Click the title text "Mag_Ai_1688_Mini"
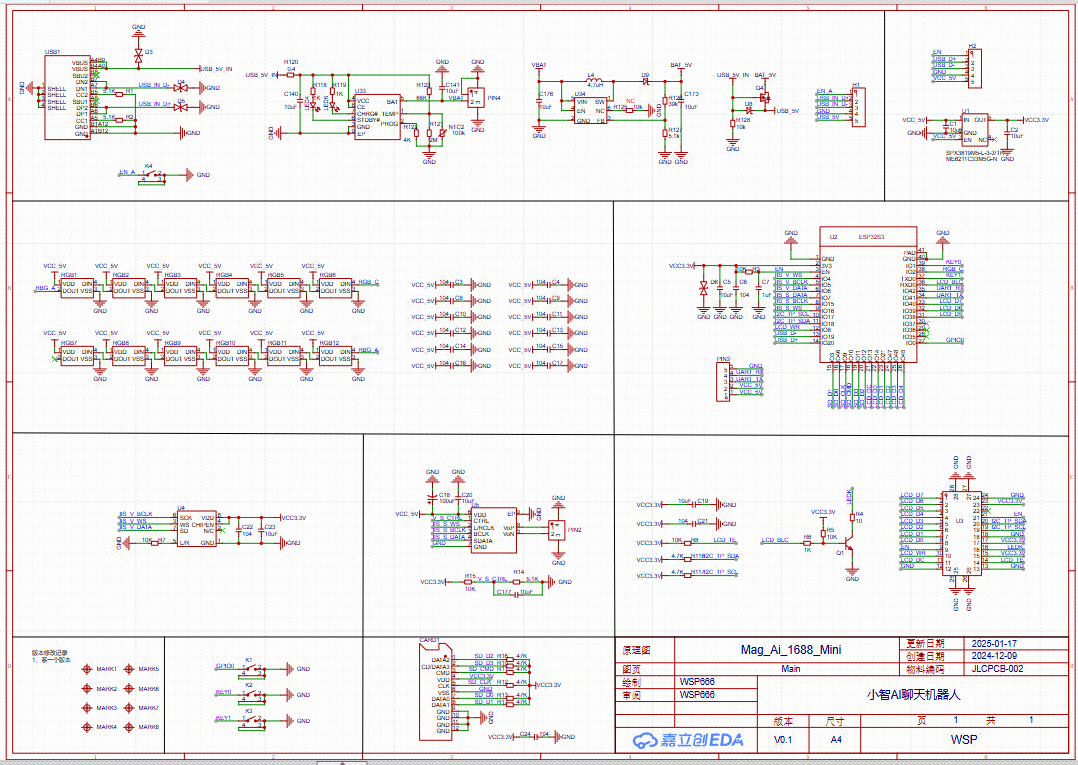The width and height of the screenshot is (1078, 765). coord(791,650)
